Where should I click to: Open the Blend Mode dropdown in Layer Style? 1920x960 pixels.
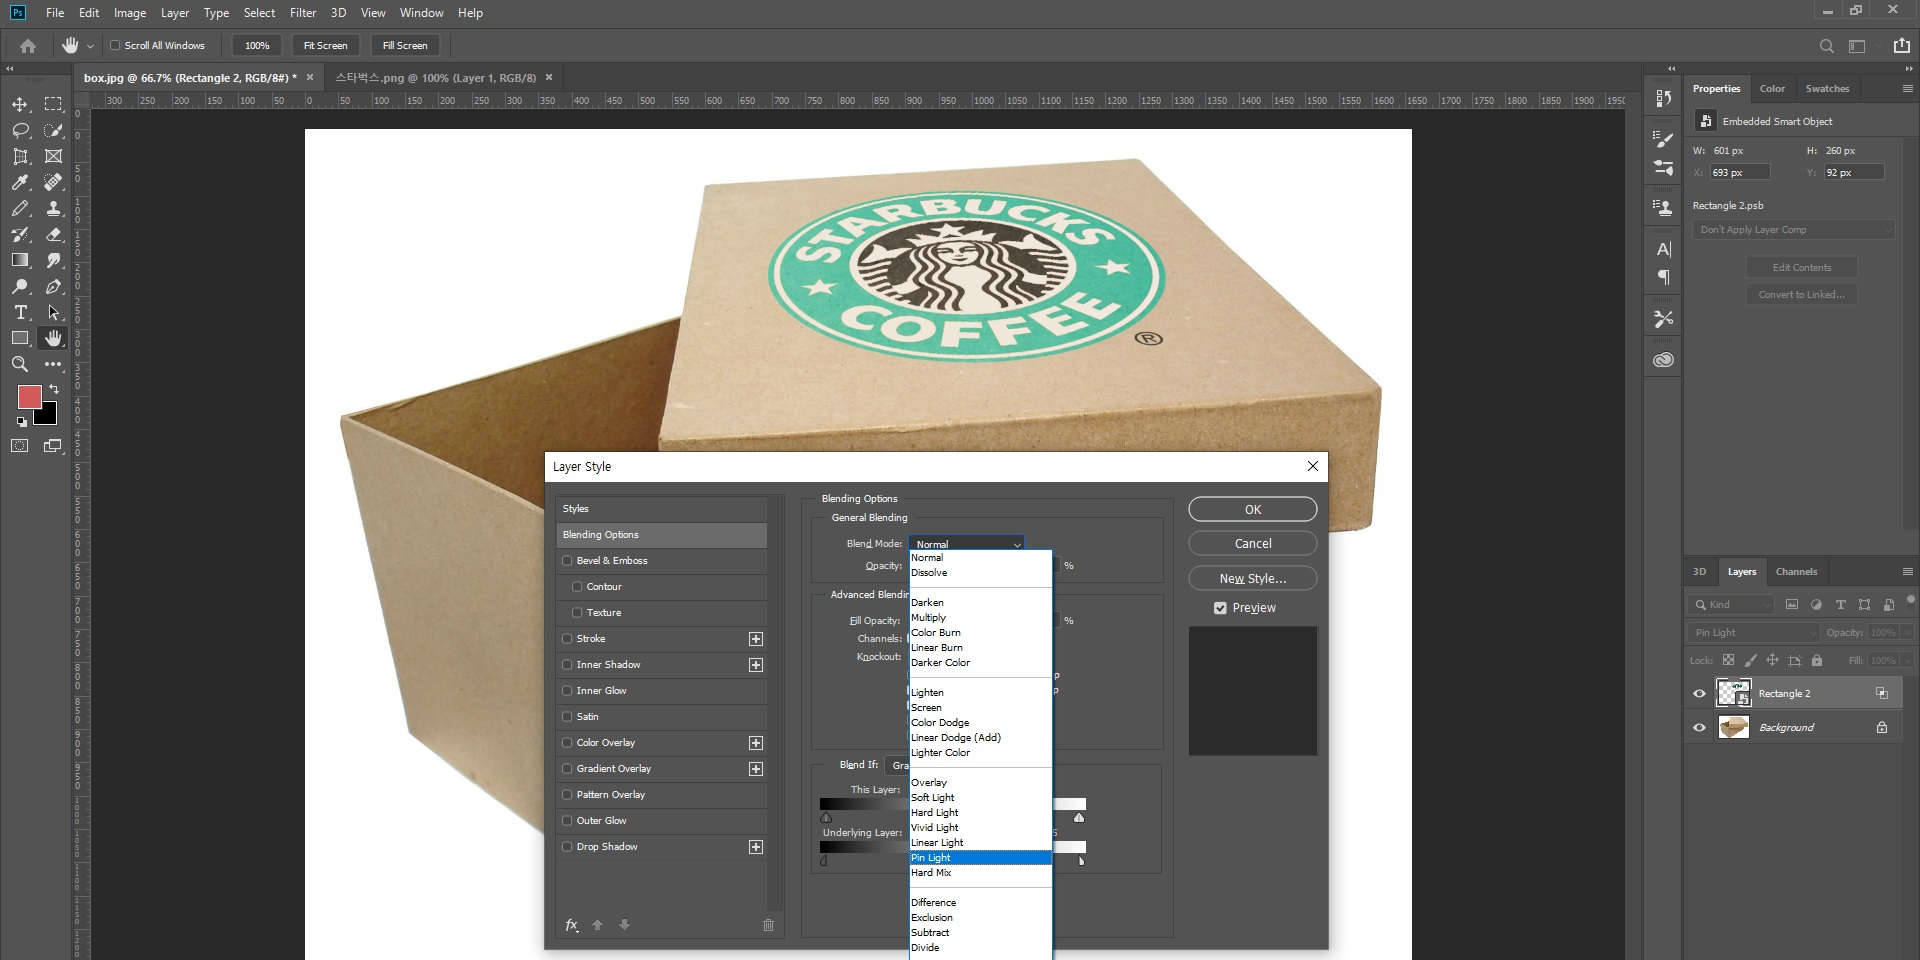(967, 544)
